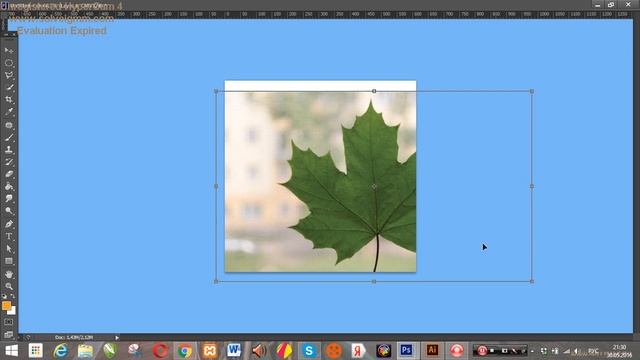Switch to Adobe Illustrator in the taskbar
Screen dimensions: 640x360
pyautogui.click(x=432, y=350)
